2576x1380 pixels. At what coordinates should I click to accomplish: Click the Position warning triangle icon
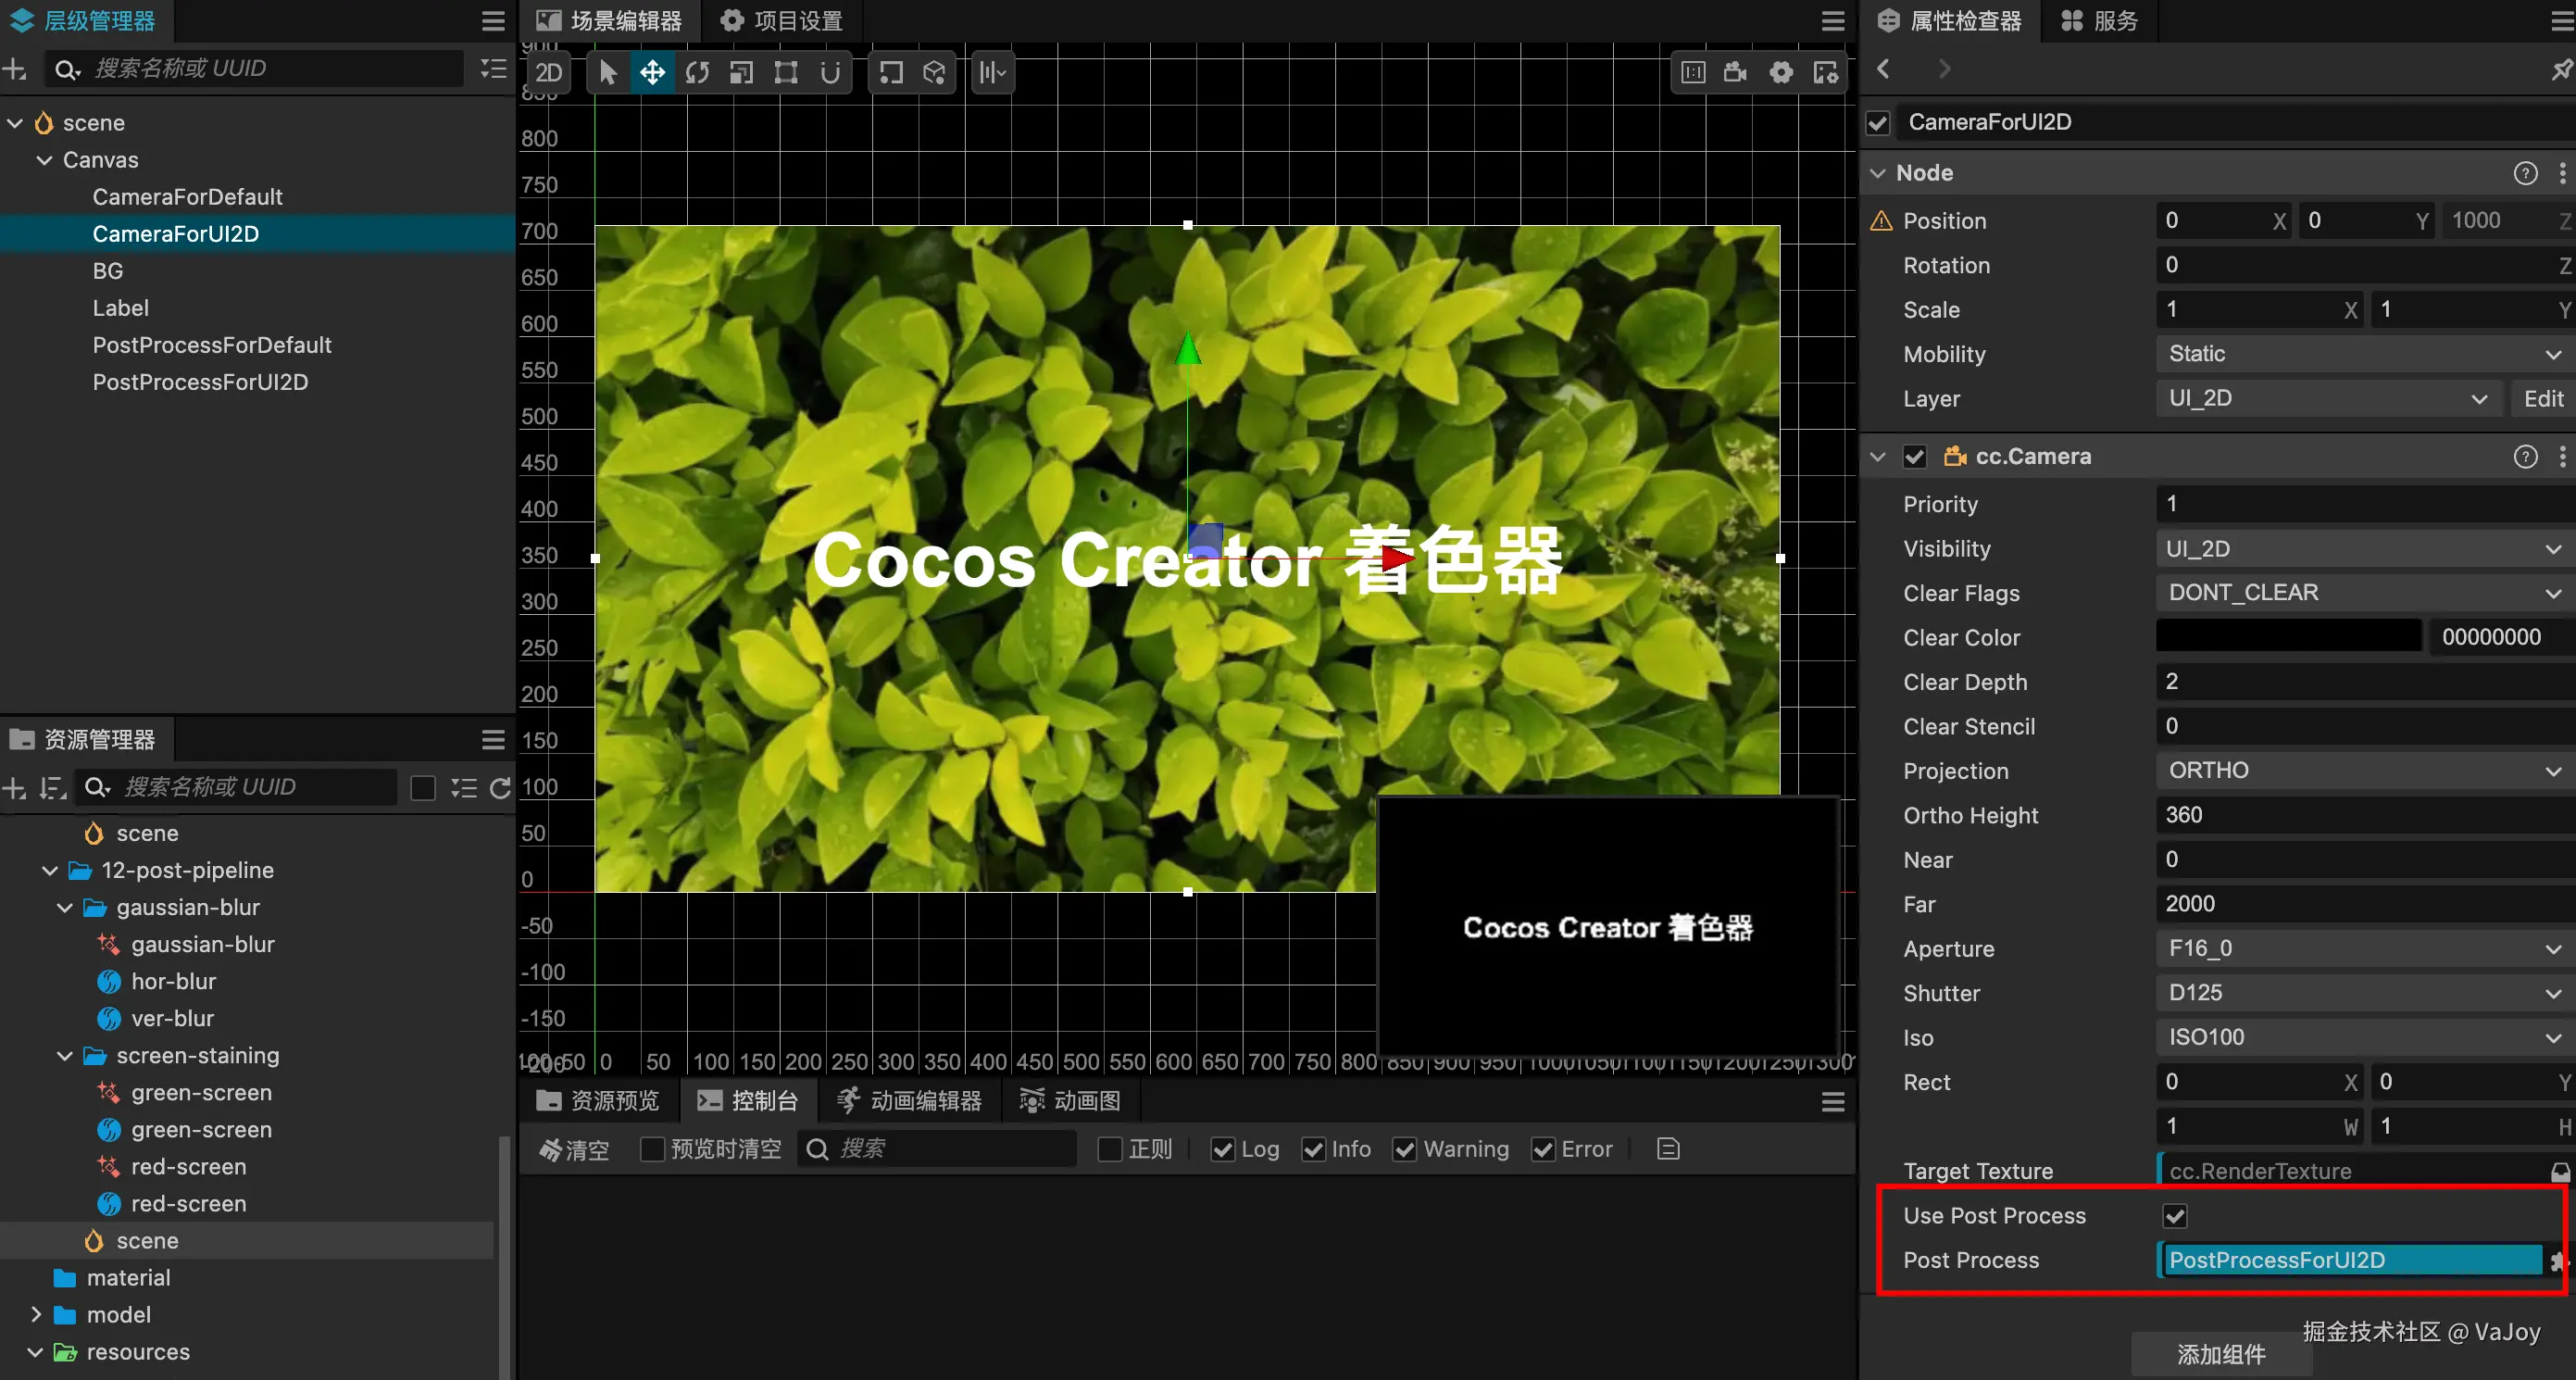coord(1881,220)
